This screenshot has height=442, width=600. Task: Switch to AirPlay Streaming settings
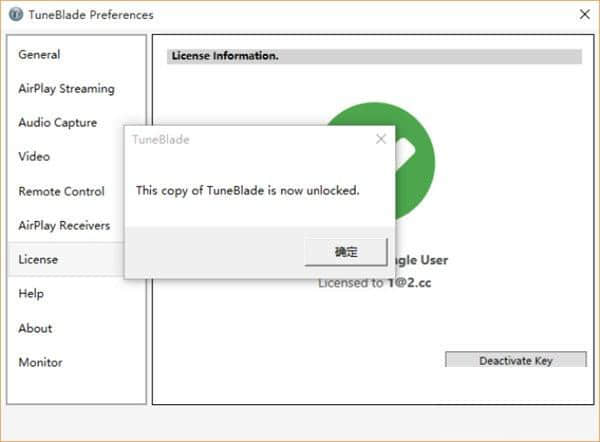[66, 89]
